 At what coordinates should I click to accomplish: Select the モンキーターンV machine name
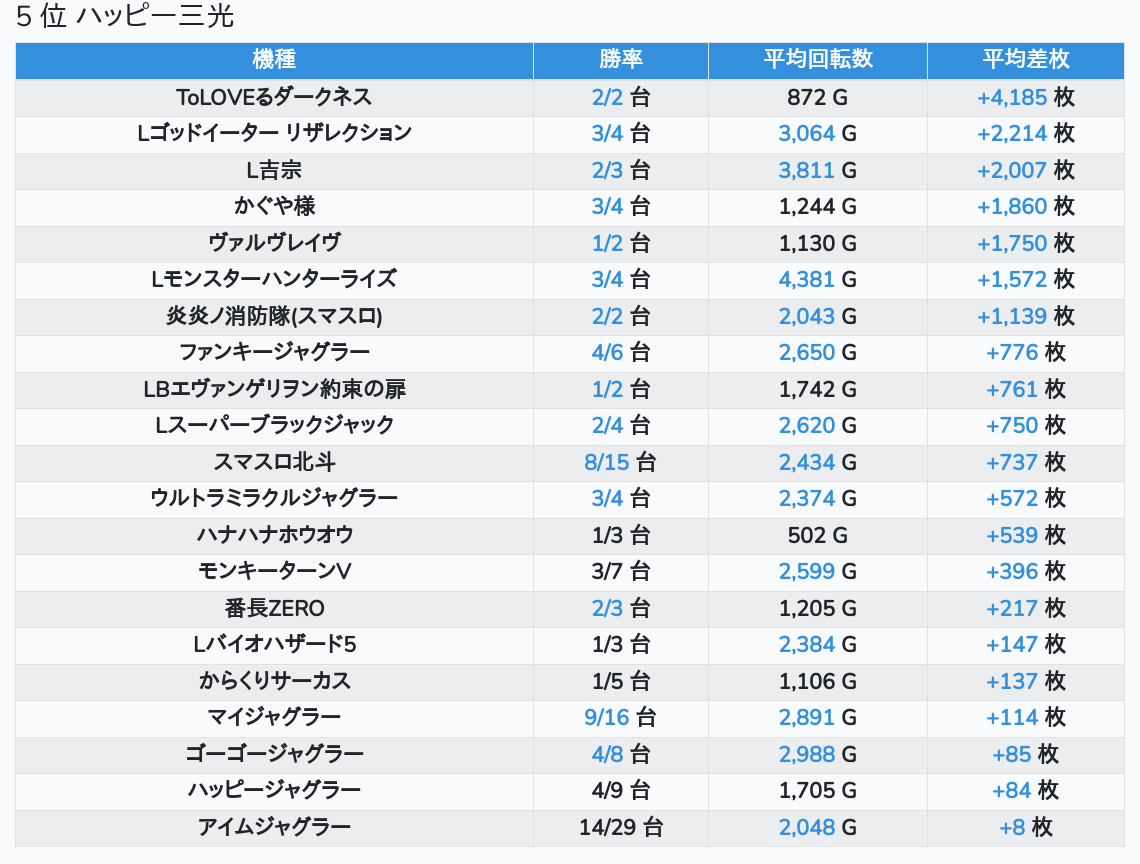pyautogui.click(x=274, y=572)
